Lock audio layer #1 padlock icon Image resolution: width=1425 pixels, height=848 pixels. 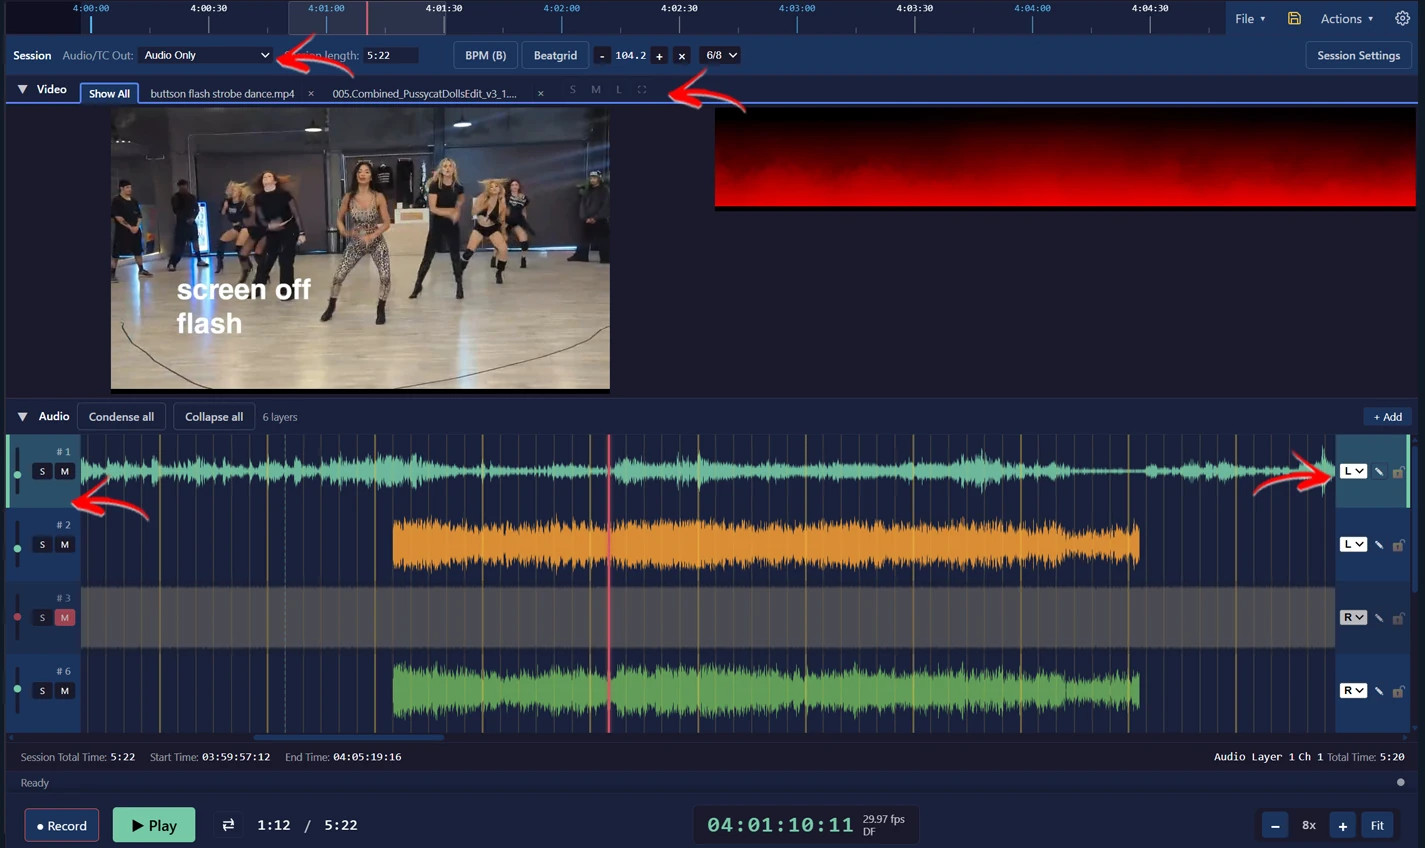coord(1399,471)
